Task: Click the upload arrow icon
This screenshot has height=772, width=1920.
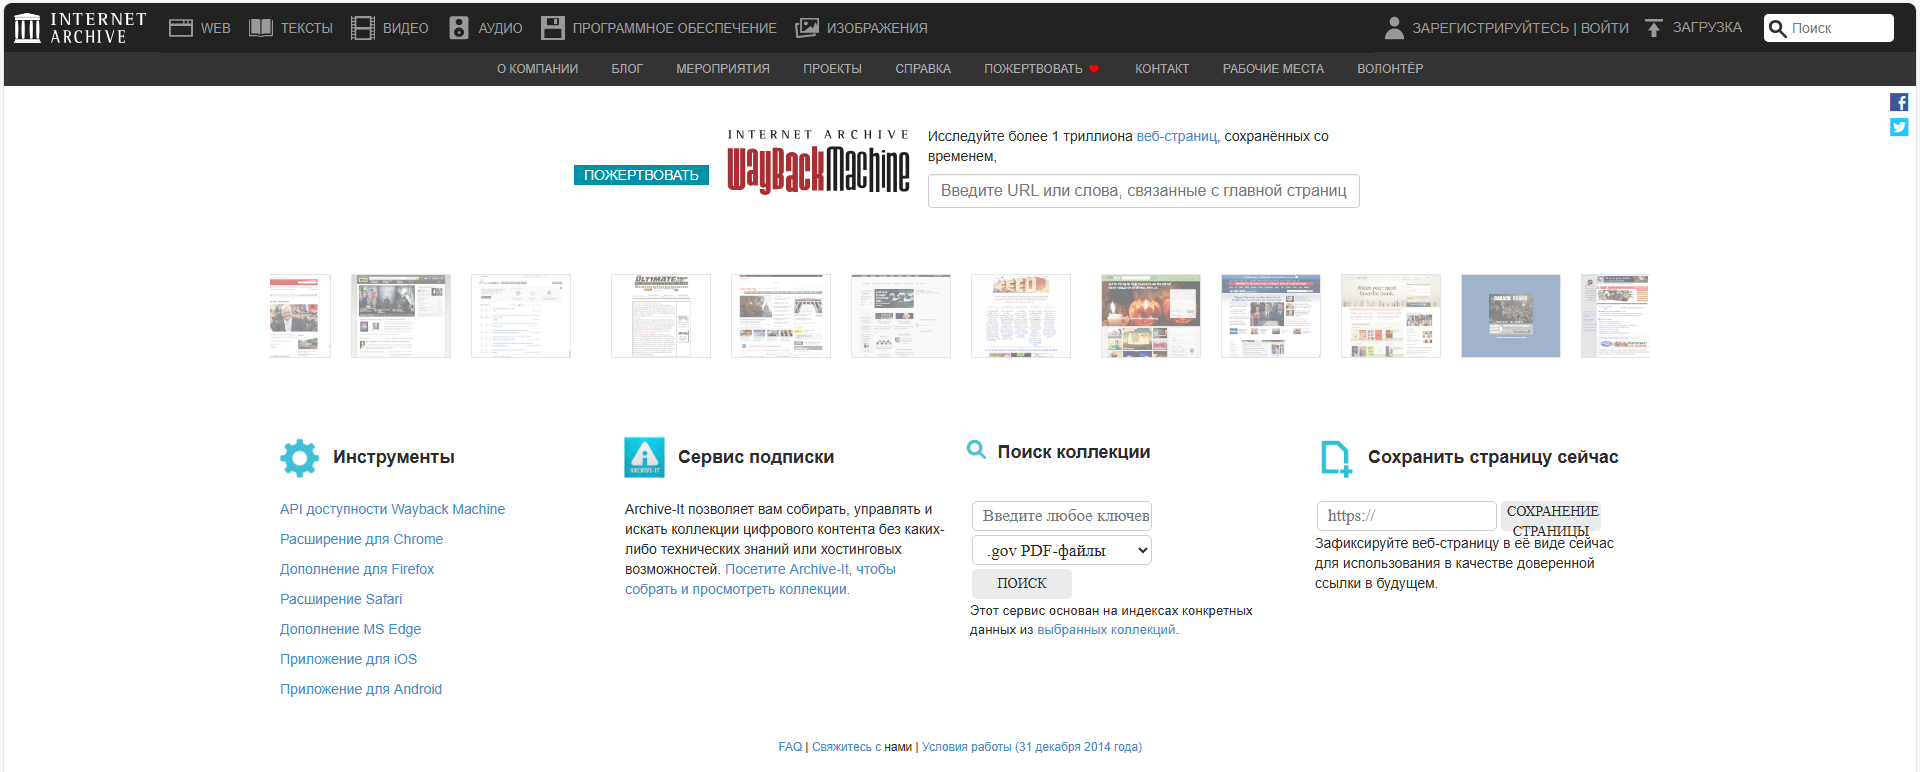Action: click(1654, 28)
